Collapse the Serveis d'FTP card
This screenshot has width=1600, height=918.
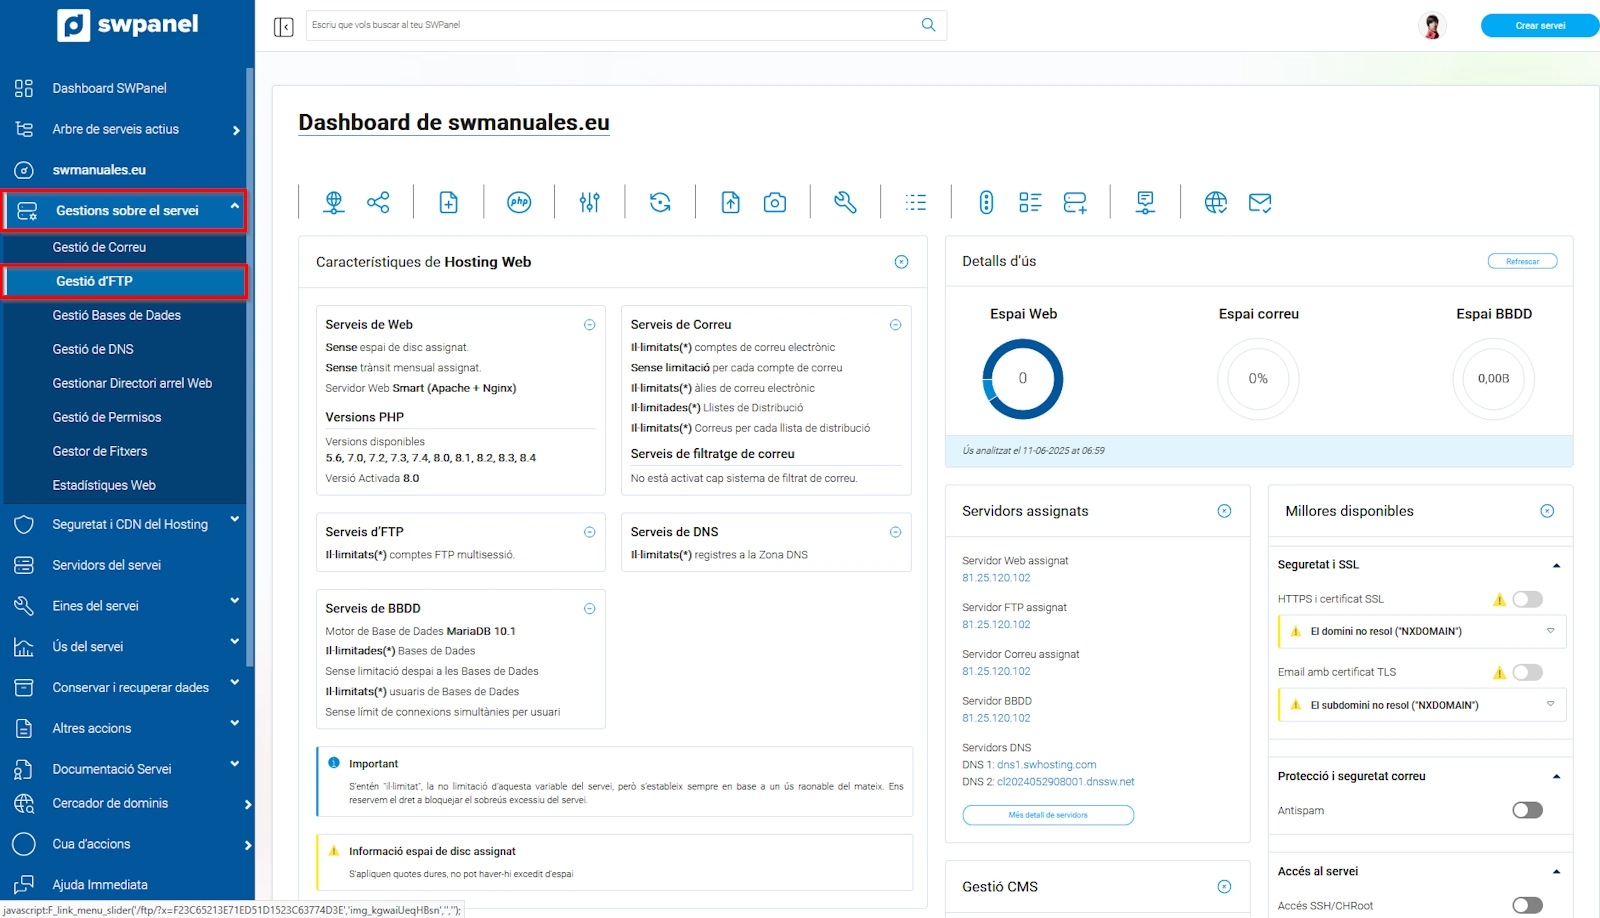coord(589,532)
